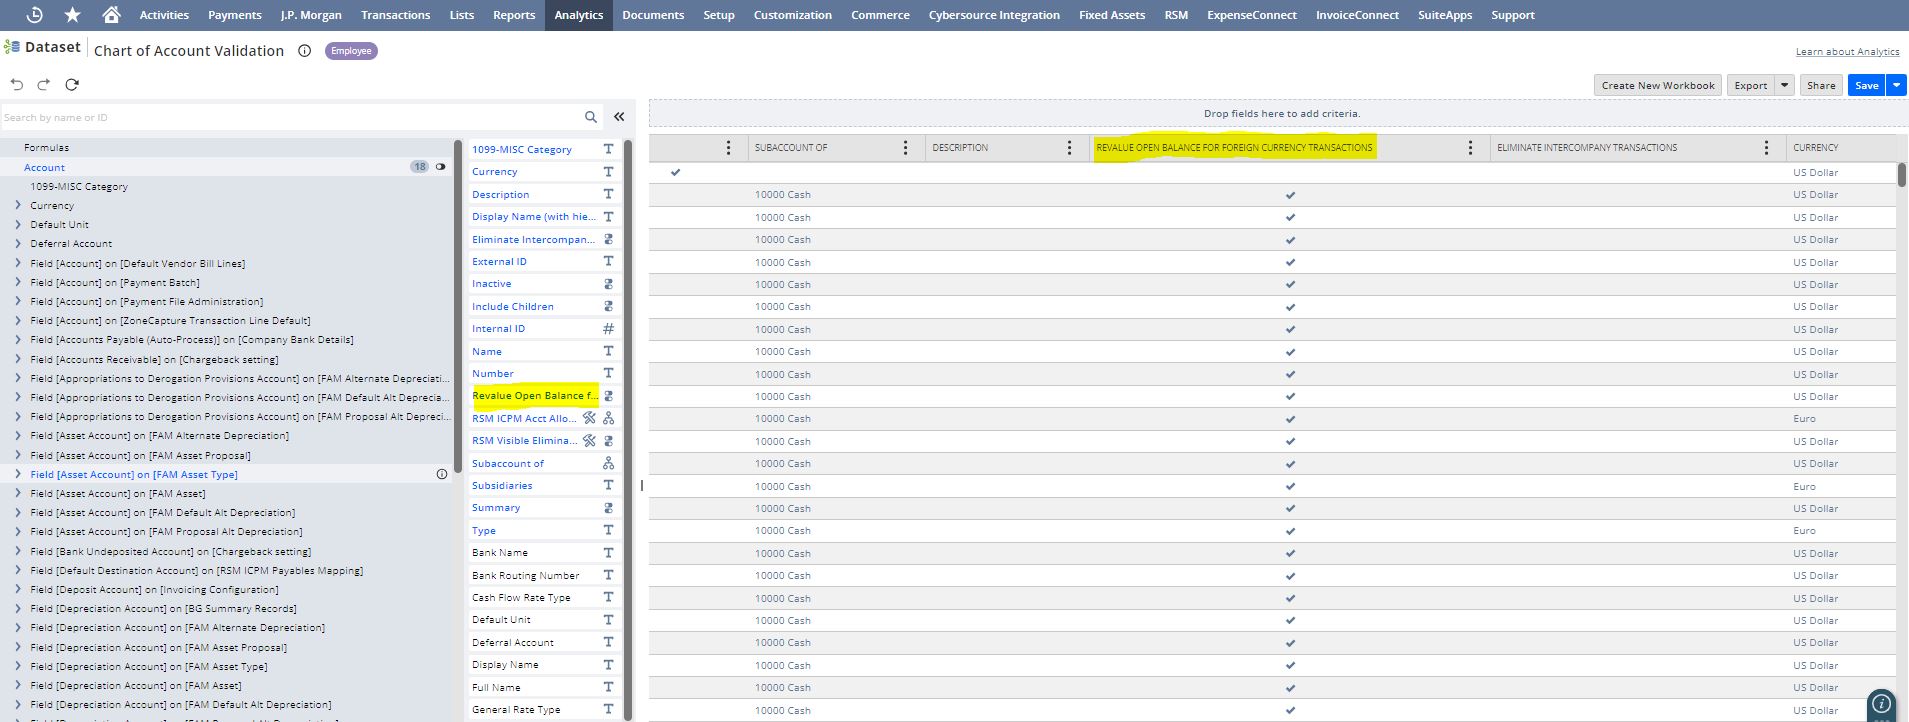Expand Field [Accounts Receivable] on [Chargeback setting]

pyautogui.click(x=18, y=359)
